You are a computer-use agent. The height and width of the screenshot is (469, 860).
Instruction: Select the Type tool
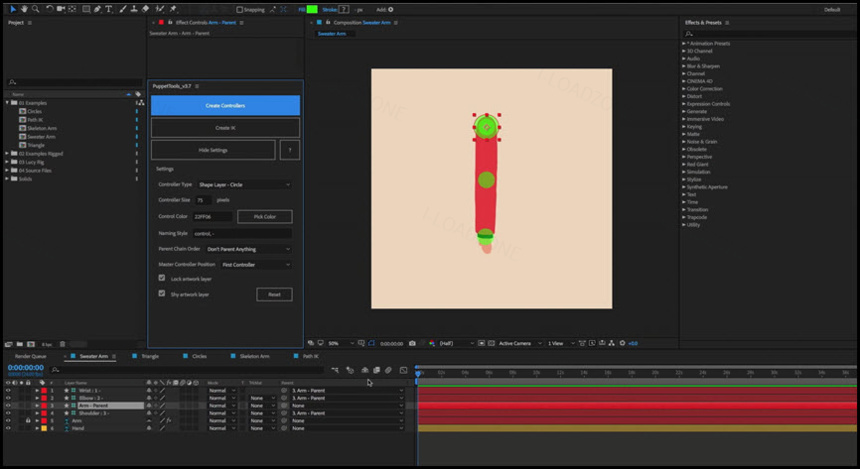coord(109,9)
